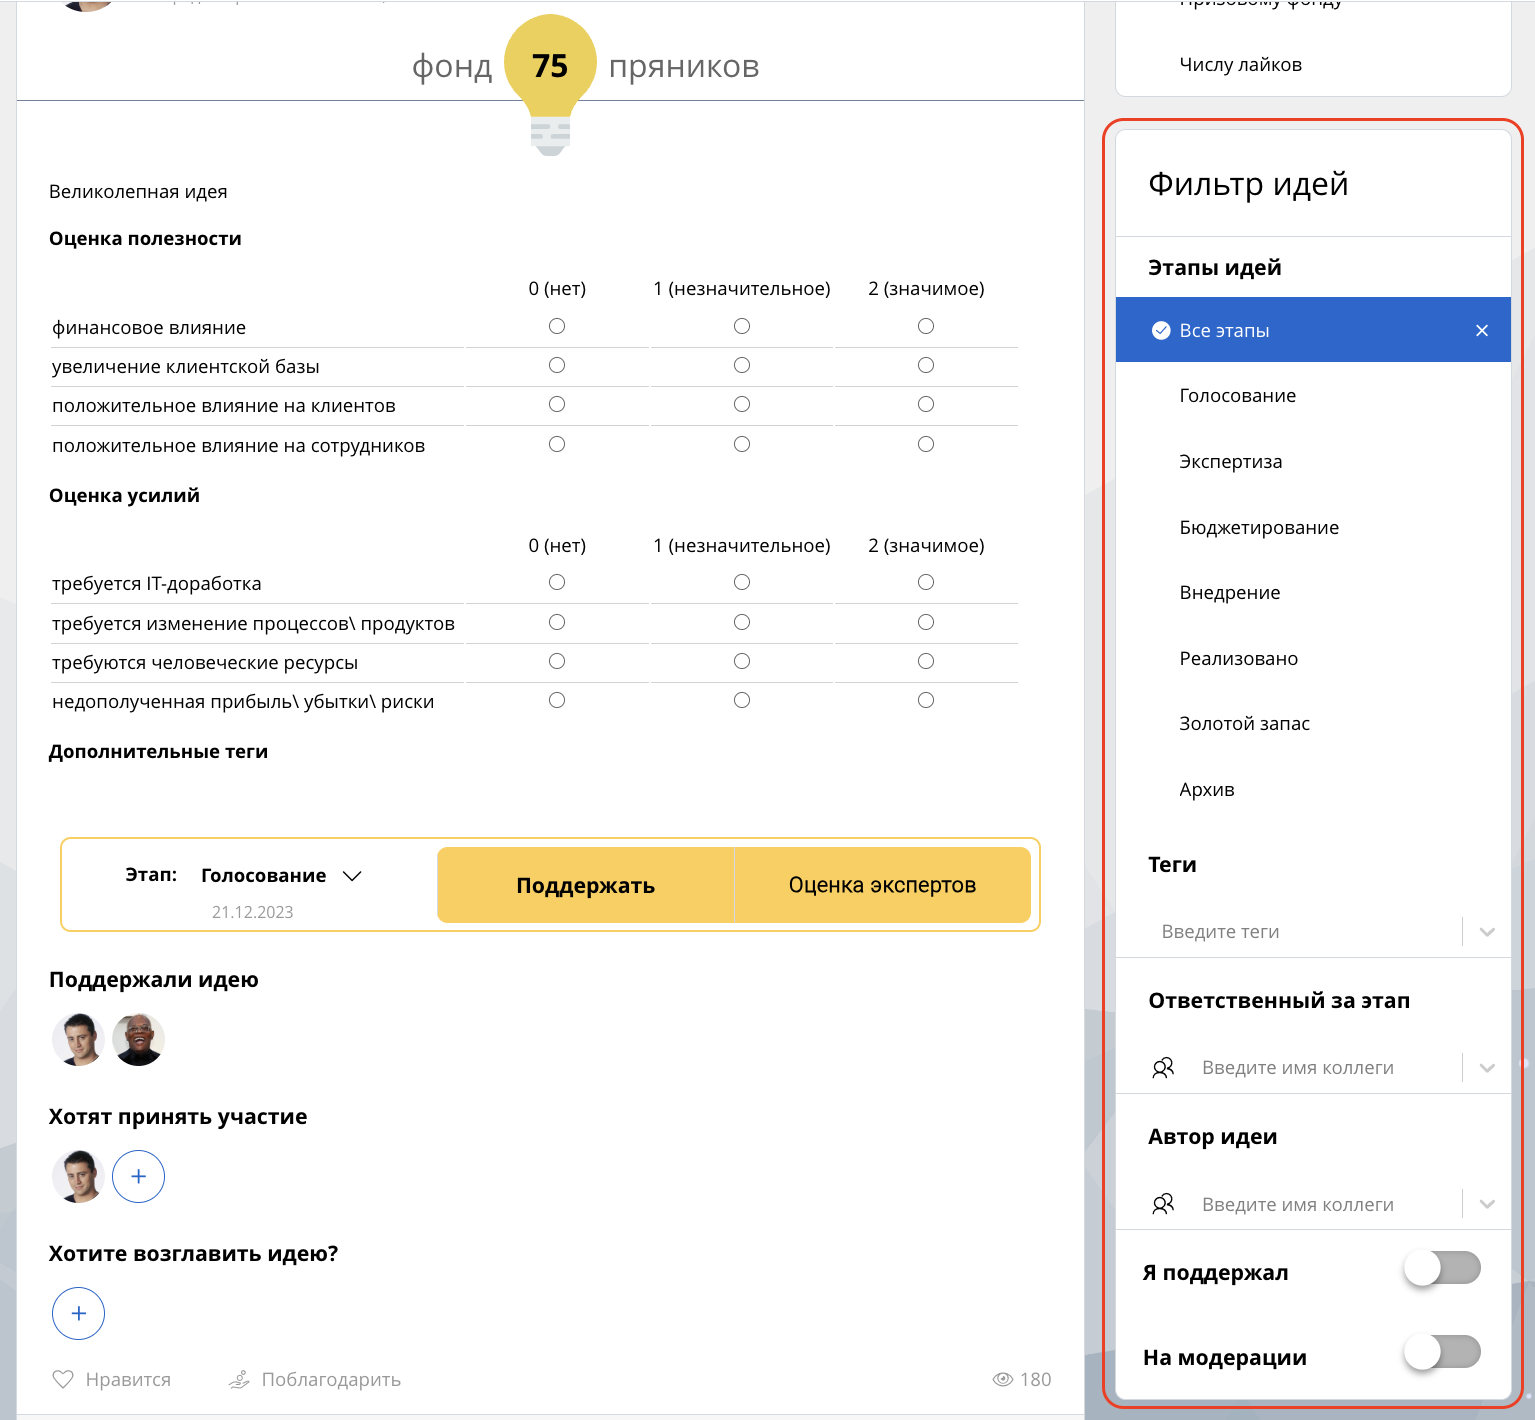Filter ideas by Архив stage

(1313, 790)
